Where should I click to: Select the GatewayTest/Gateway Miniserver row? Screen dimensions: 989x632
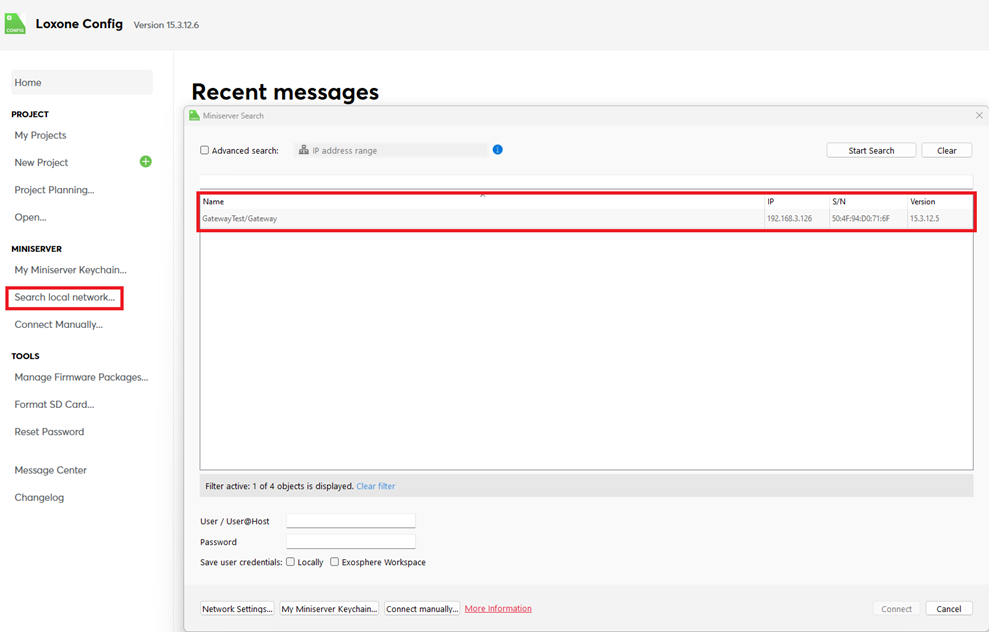click(480, 219)
